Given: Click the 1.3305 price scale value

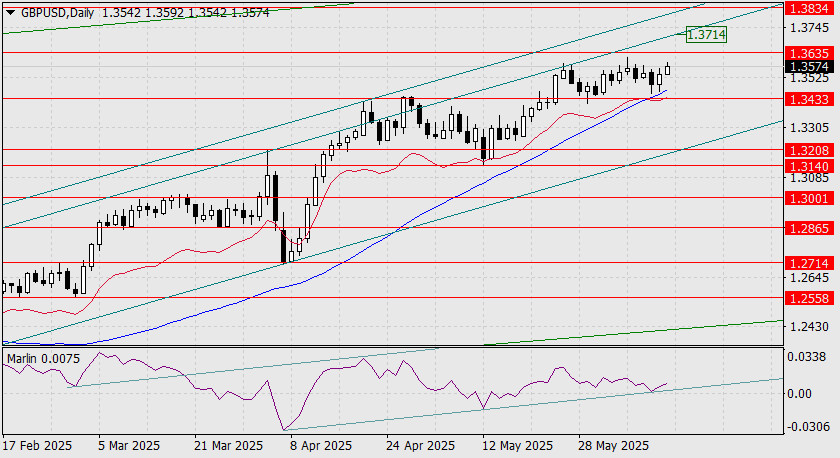Looking at the screenshot, I should pyautogui.click(x=809, y=127).
